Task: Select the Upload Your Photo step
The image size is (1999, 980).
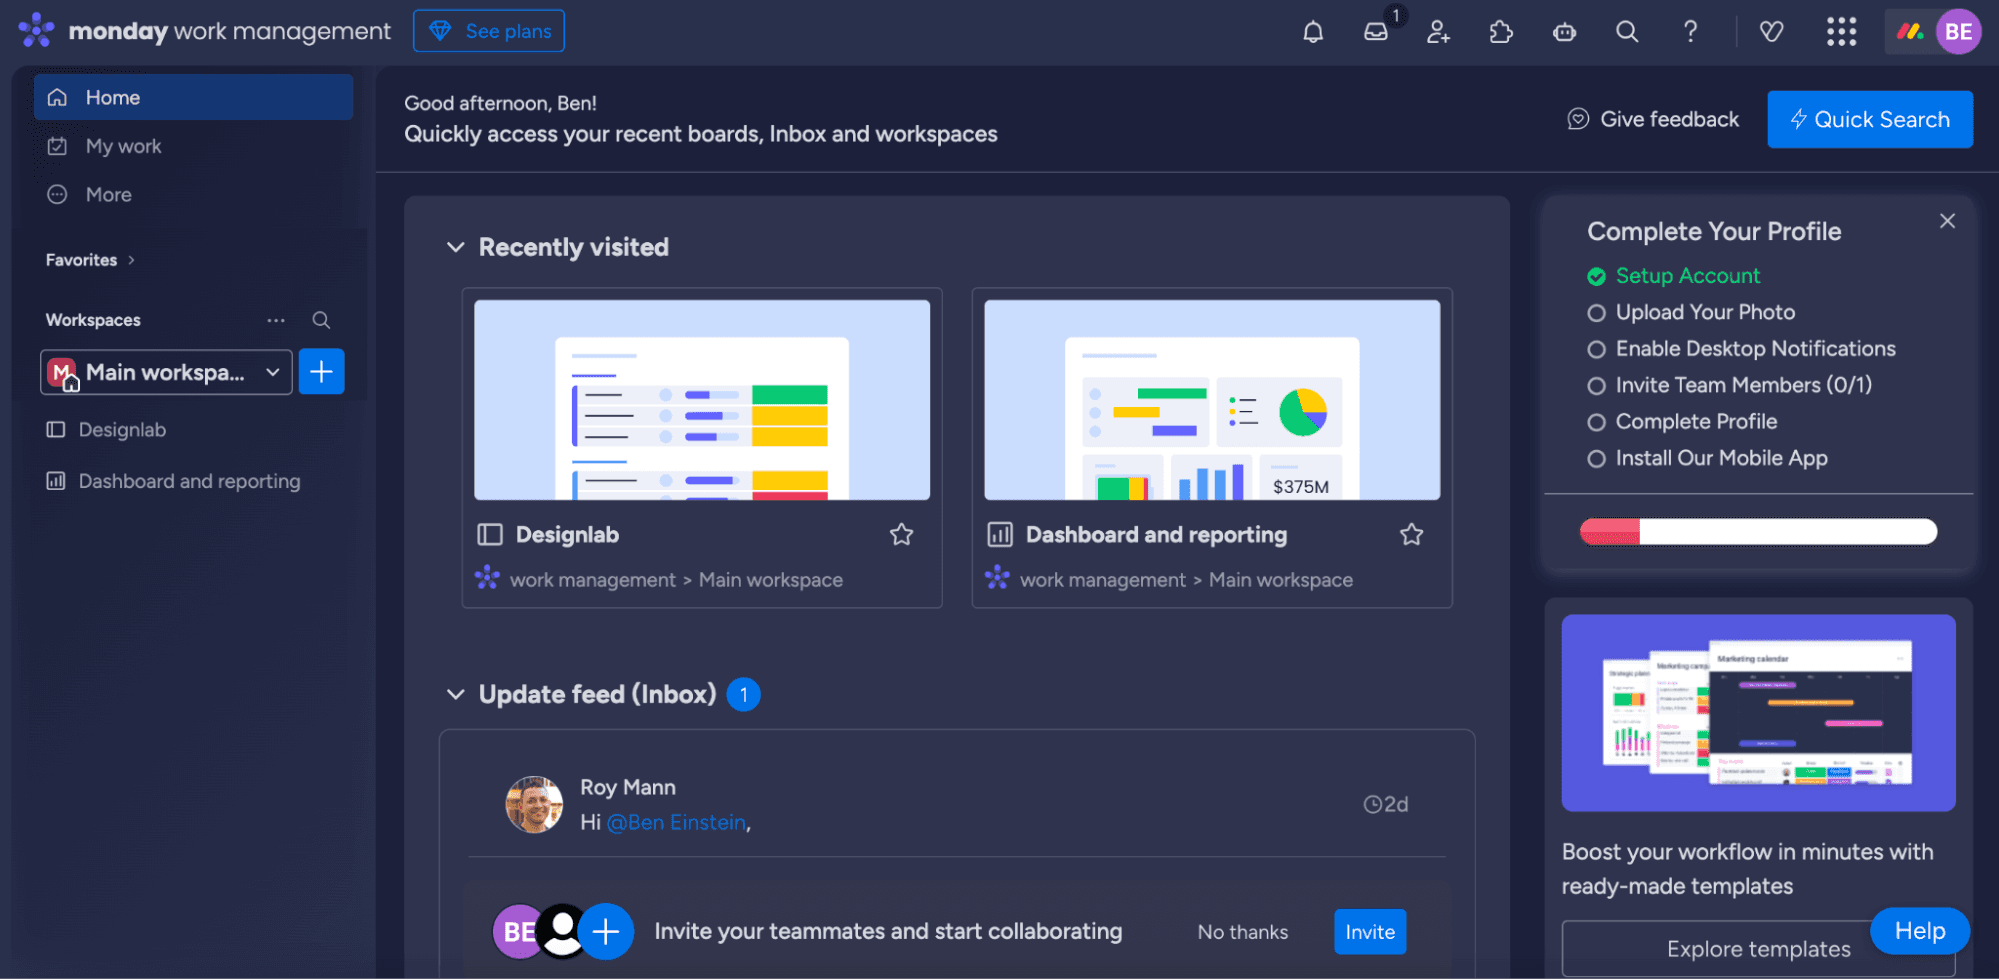Action: tap(1692, 313)
